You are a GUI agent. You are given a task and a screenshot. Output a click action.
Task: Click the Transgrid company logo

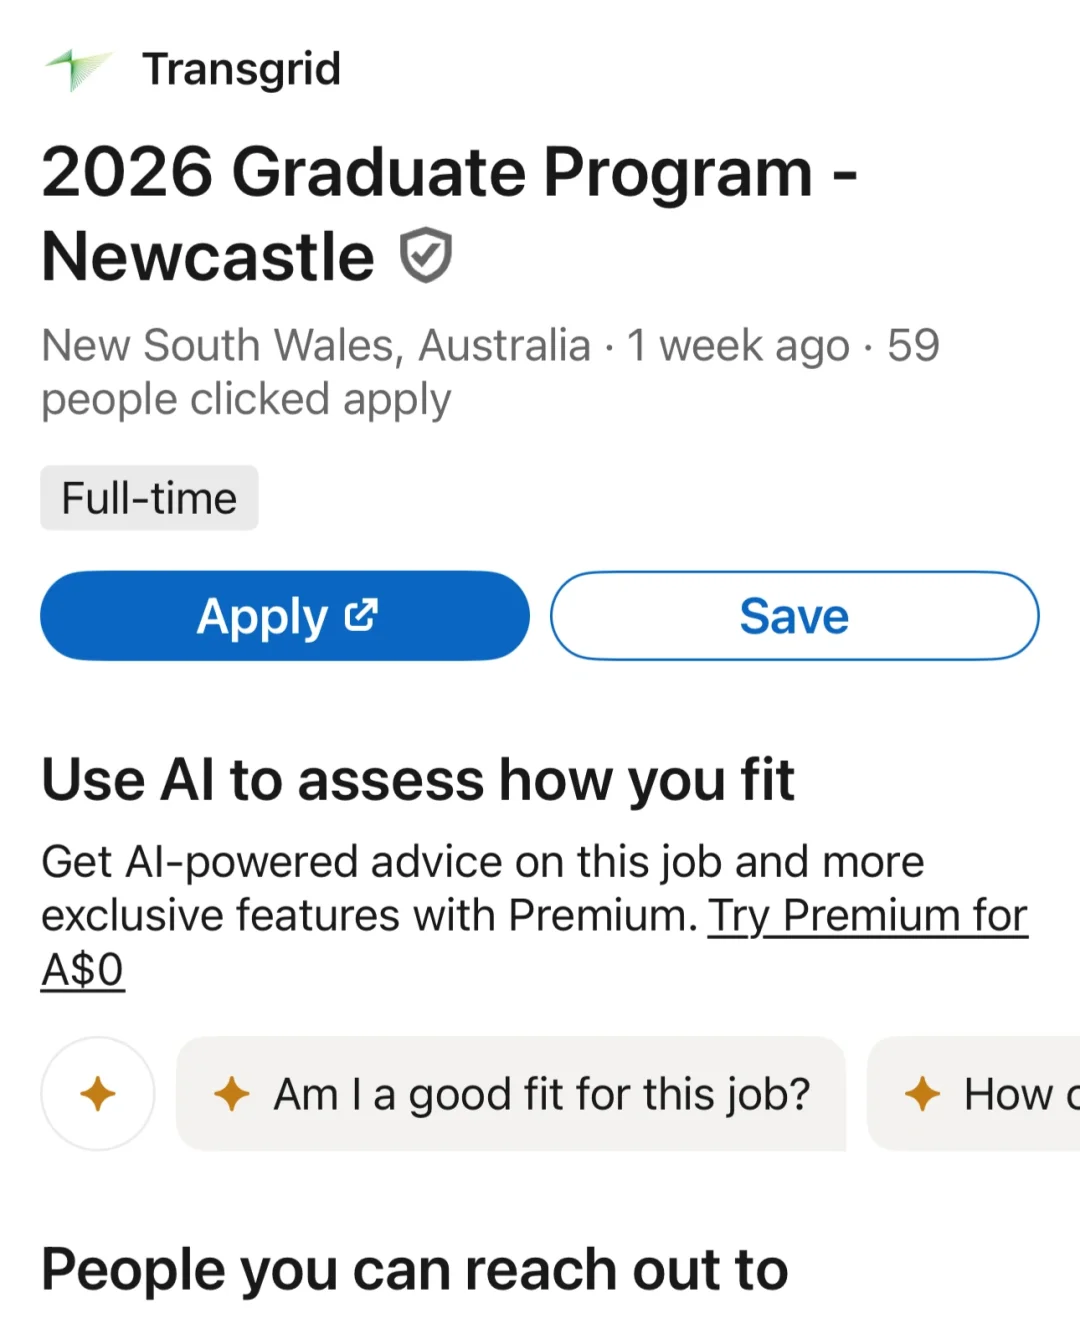[78, 69]
